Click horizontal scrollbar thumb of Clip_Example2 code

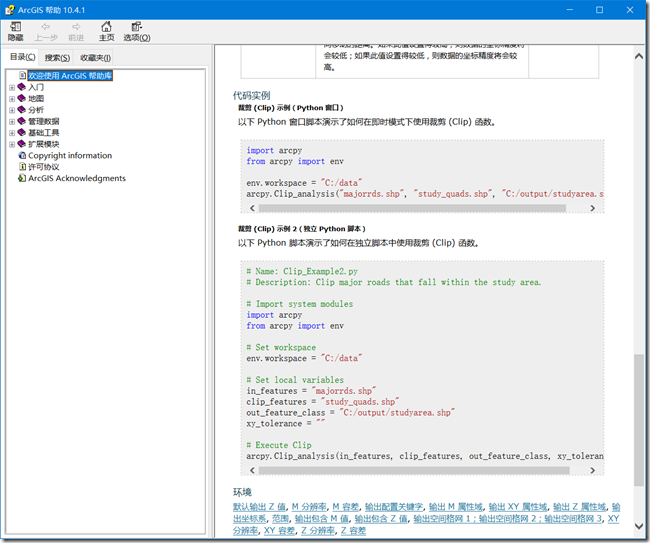click(414, 470)
